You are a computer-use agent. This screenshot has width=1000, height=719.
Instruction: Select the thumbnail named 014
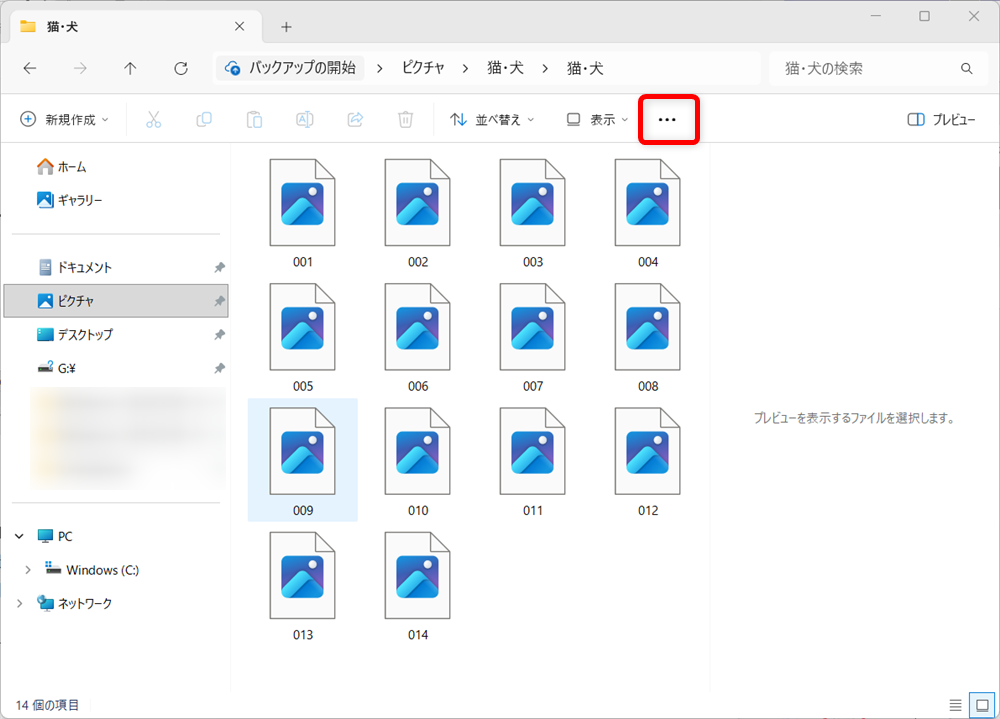[417, 575]
